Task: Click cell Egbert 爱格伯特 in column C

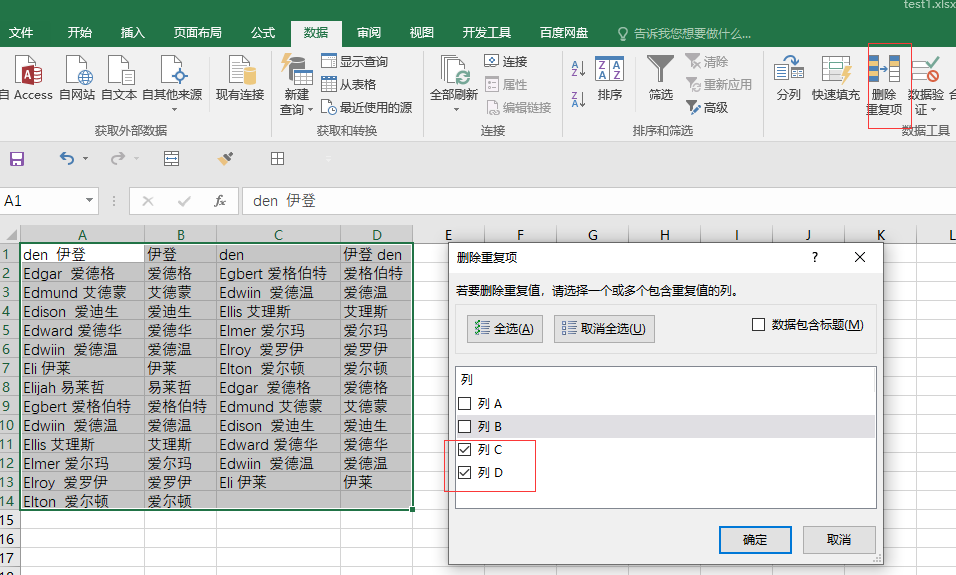Action: coord(278,274)
